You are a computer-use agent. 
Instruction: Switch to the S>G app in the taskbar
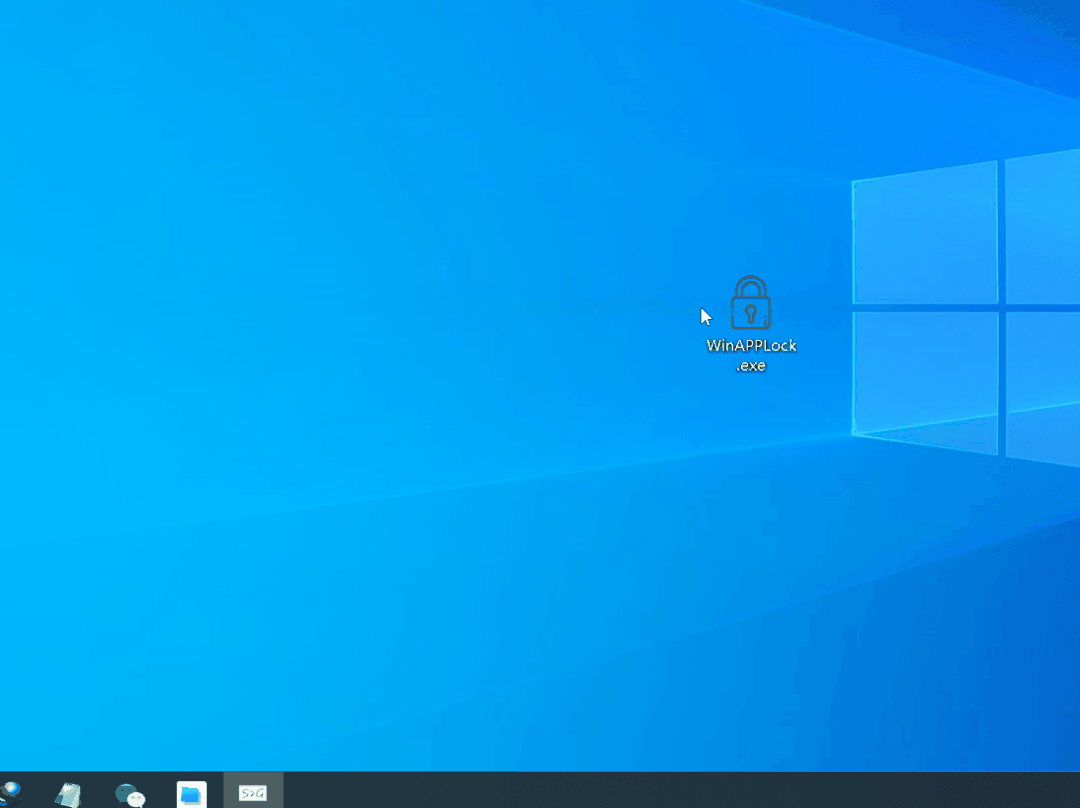click(253, 794)
